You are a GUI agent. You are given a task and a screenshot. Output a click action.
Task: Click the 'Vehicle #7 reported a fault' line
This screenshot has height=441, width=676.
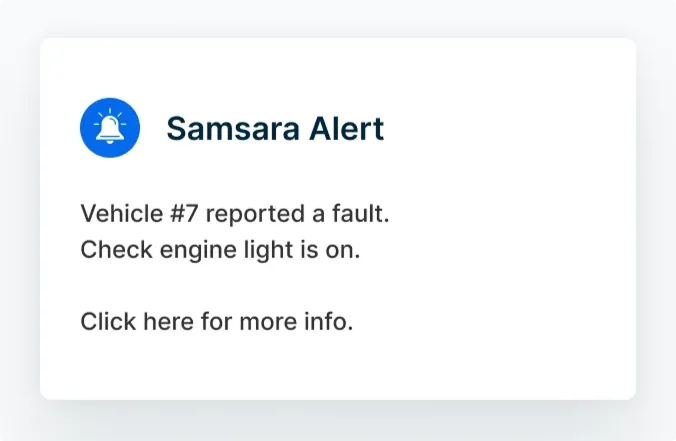pyautogui.click(x=235, y=213)
